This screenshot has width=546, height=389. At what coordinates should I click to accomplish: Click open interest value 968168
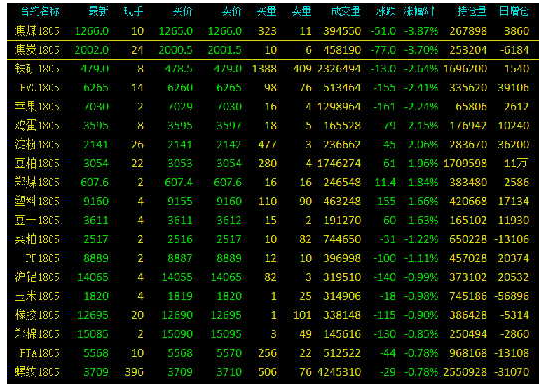468,353
